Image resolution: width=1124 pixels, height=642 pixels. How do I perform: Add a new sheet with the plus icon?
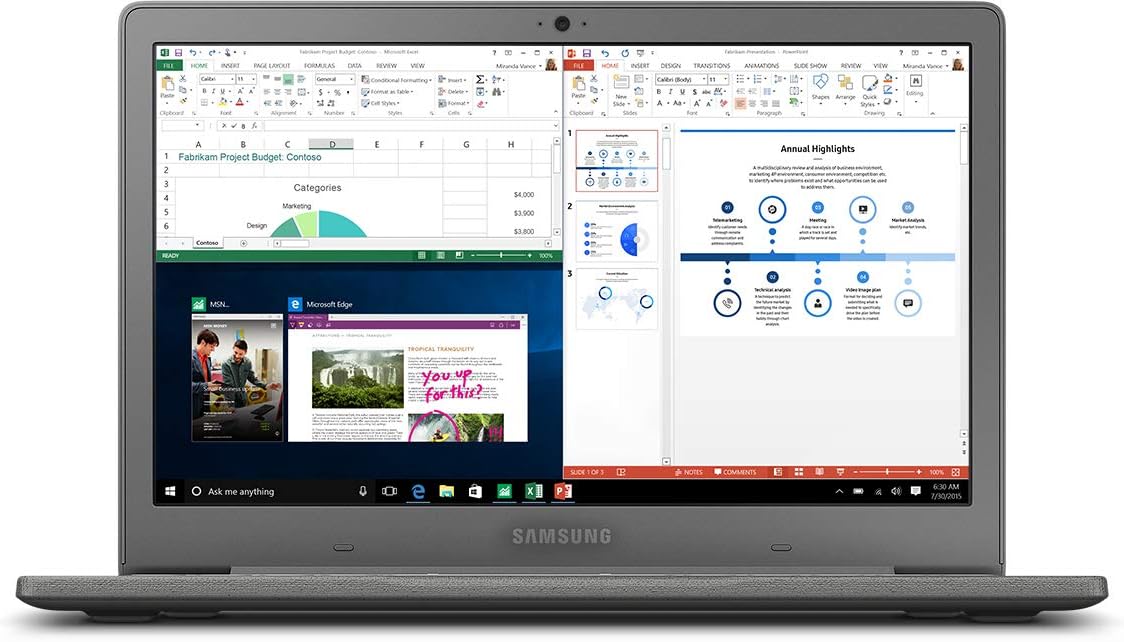point(244,244)
